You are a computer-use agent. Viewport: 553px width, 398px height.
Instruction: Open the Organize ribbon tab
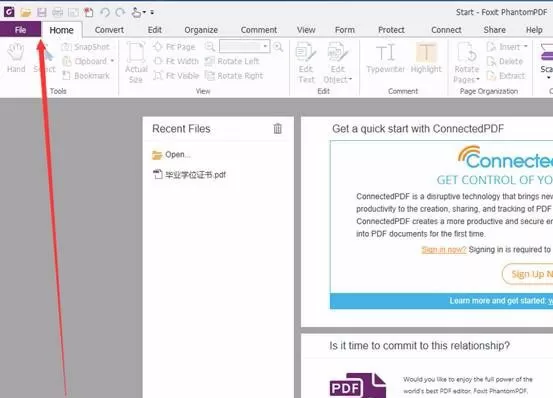[x=201, y=30]
